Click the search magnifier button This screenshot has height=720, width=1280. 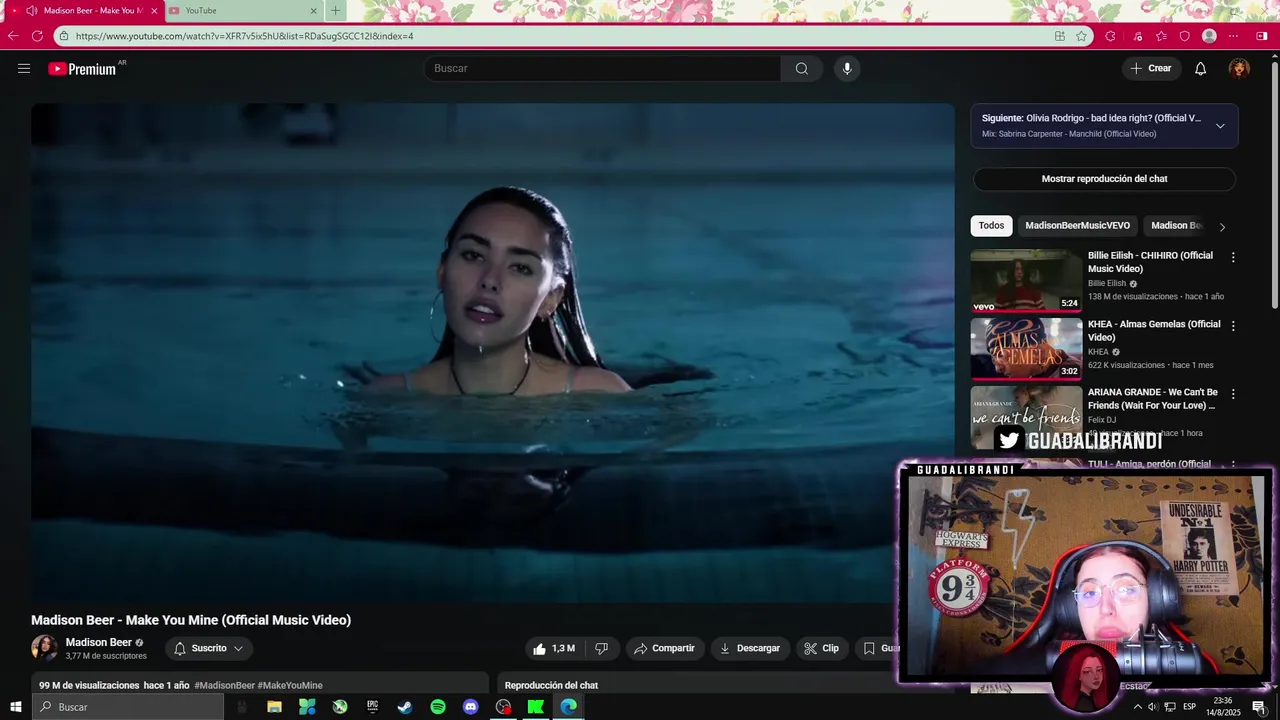point(802,68)
